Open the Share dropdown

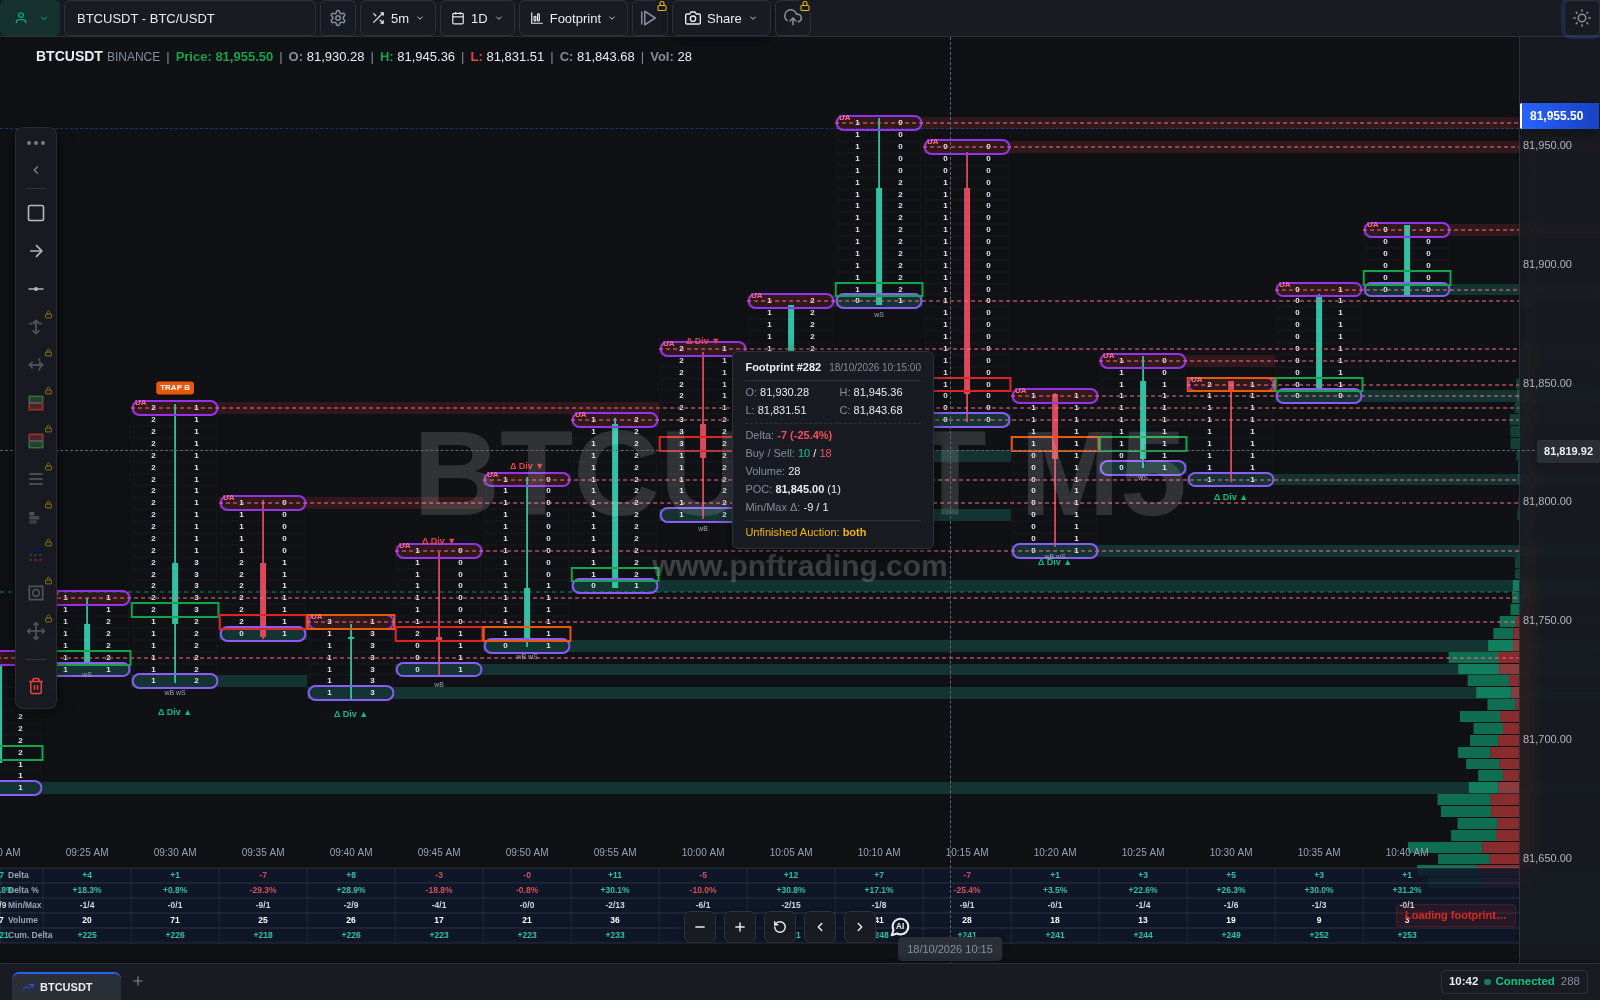tap(721, 18)
